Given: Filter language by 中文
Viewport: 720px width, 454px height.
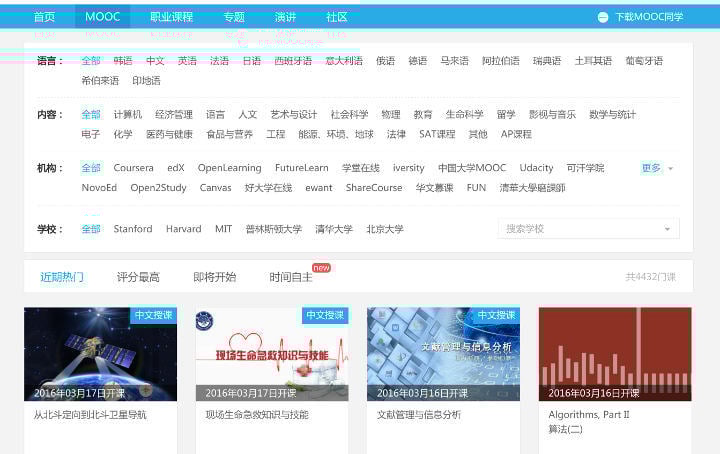Looking at the screenshot, I should (155, 61).
